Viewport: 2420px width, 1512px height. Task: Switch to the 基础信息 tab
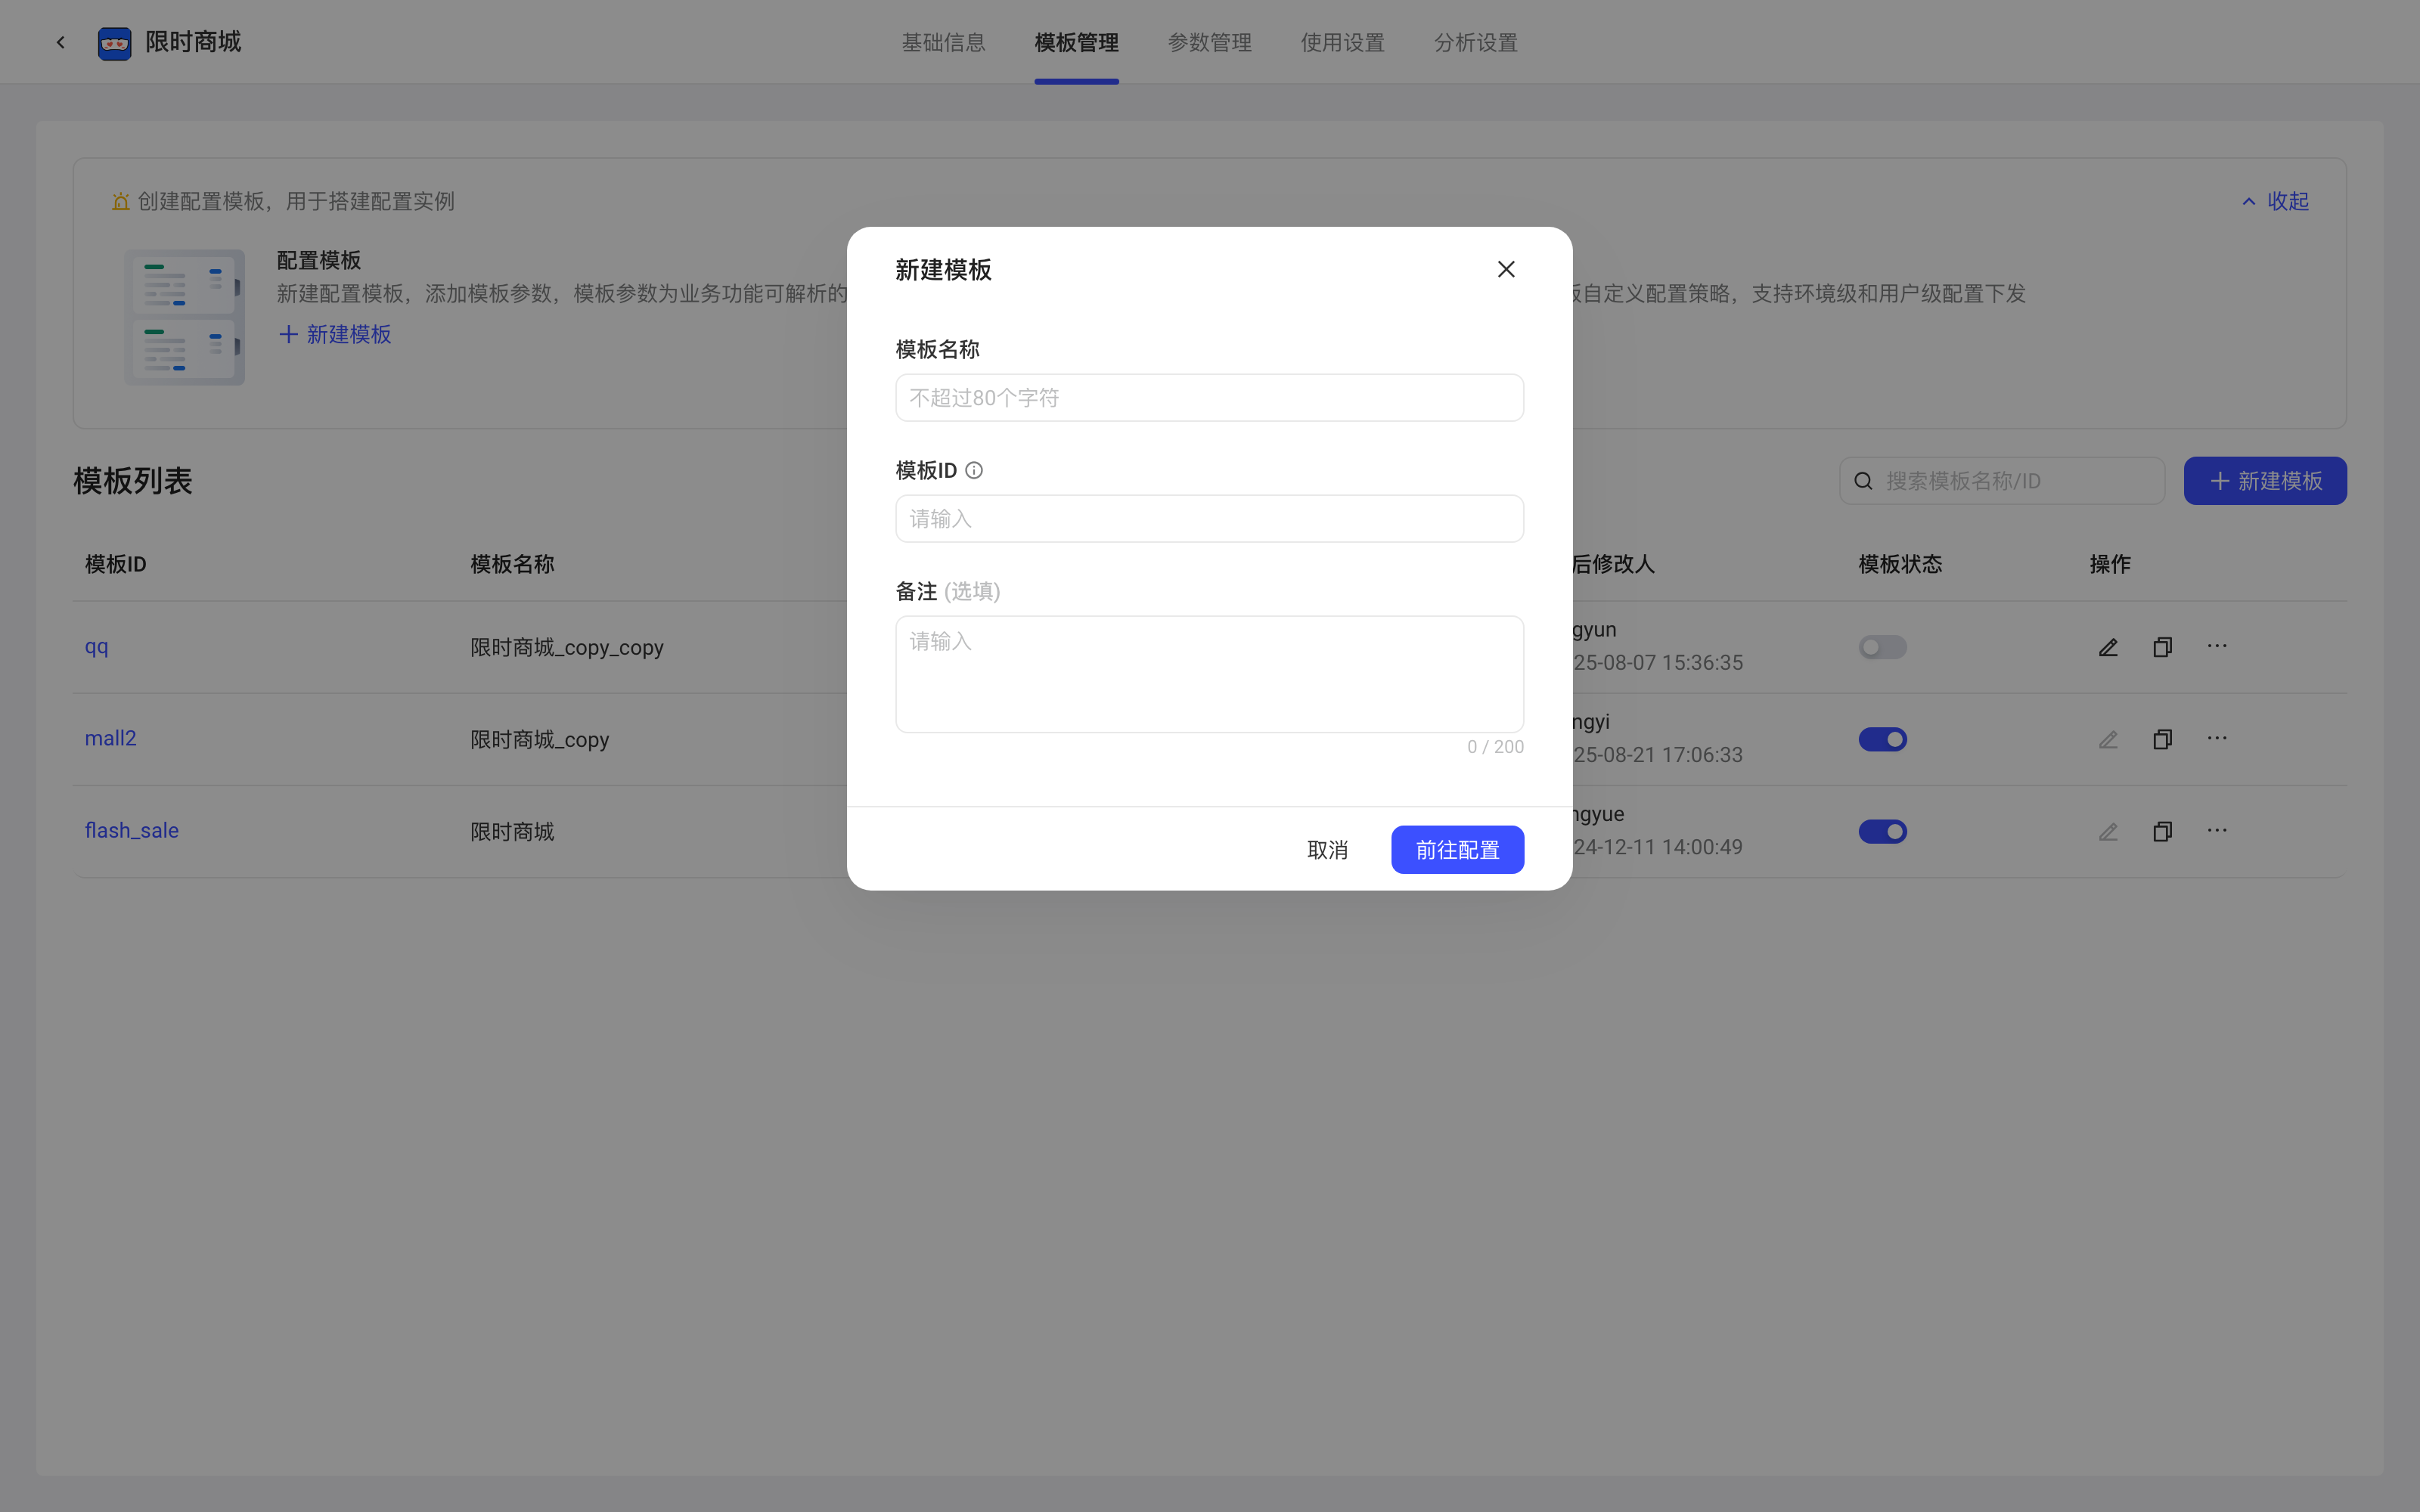(943, 42)
